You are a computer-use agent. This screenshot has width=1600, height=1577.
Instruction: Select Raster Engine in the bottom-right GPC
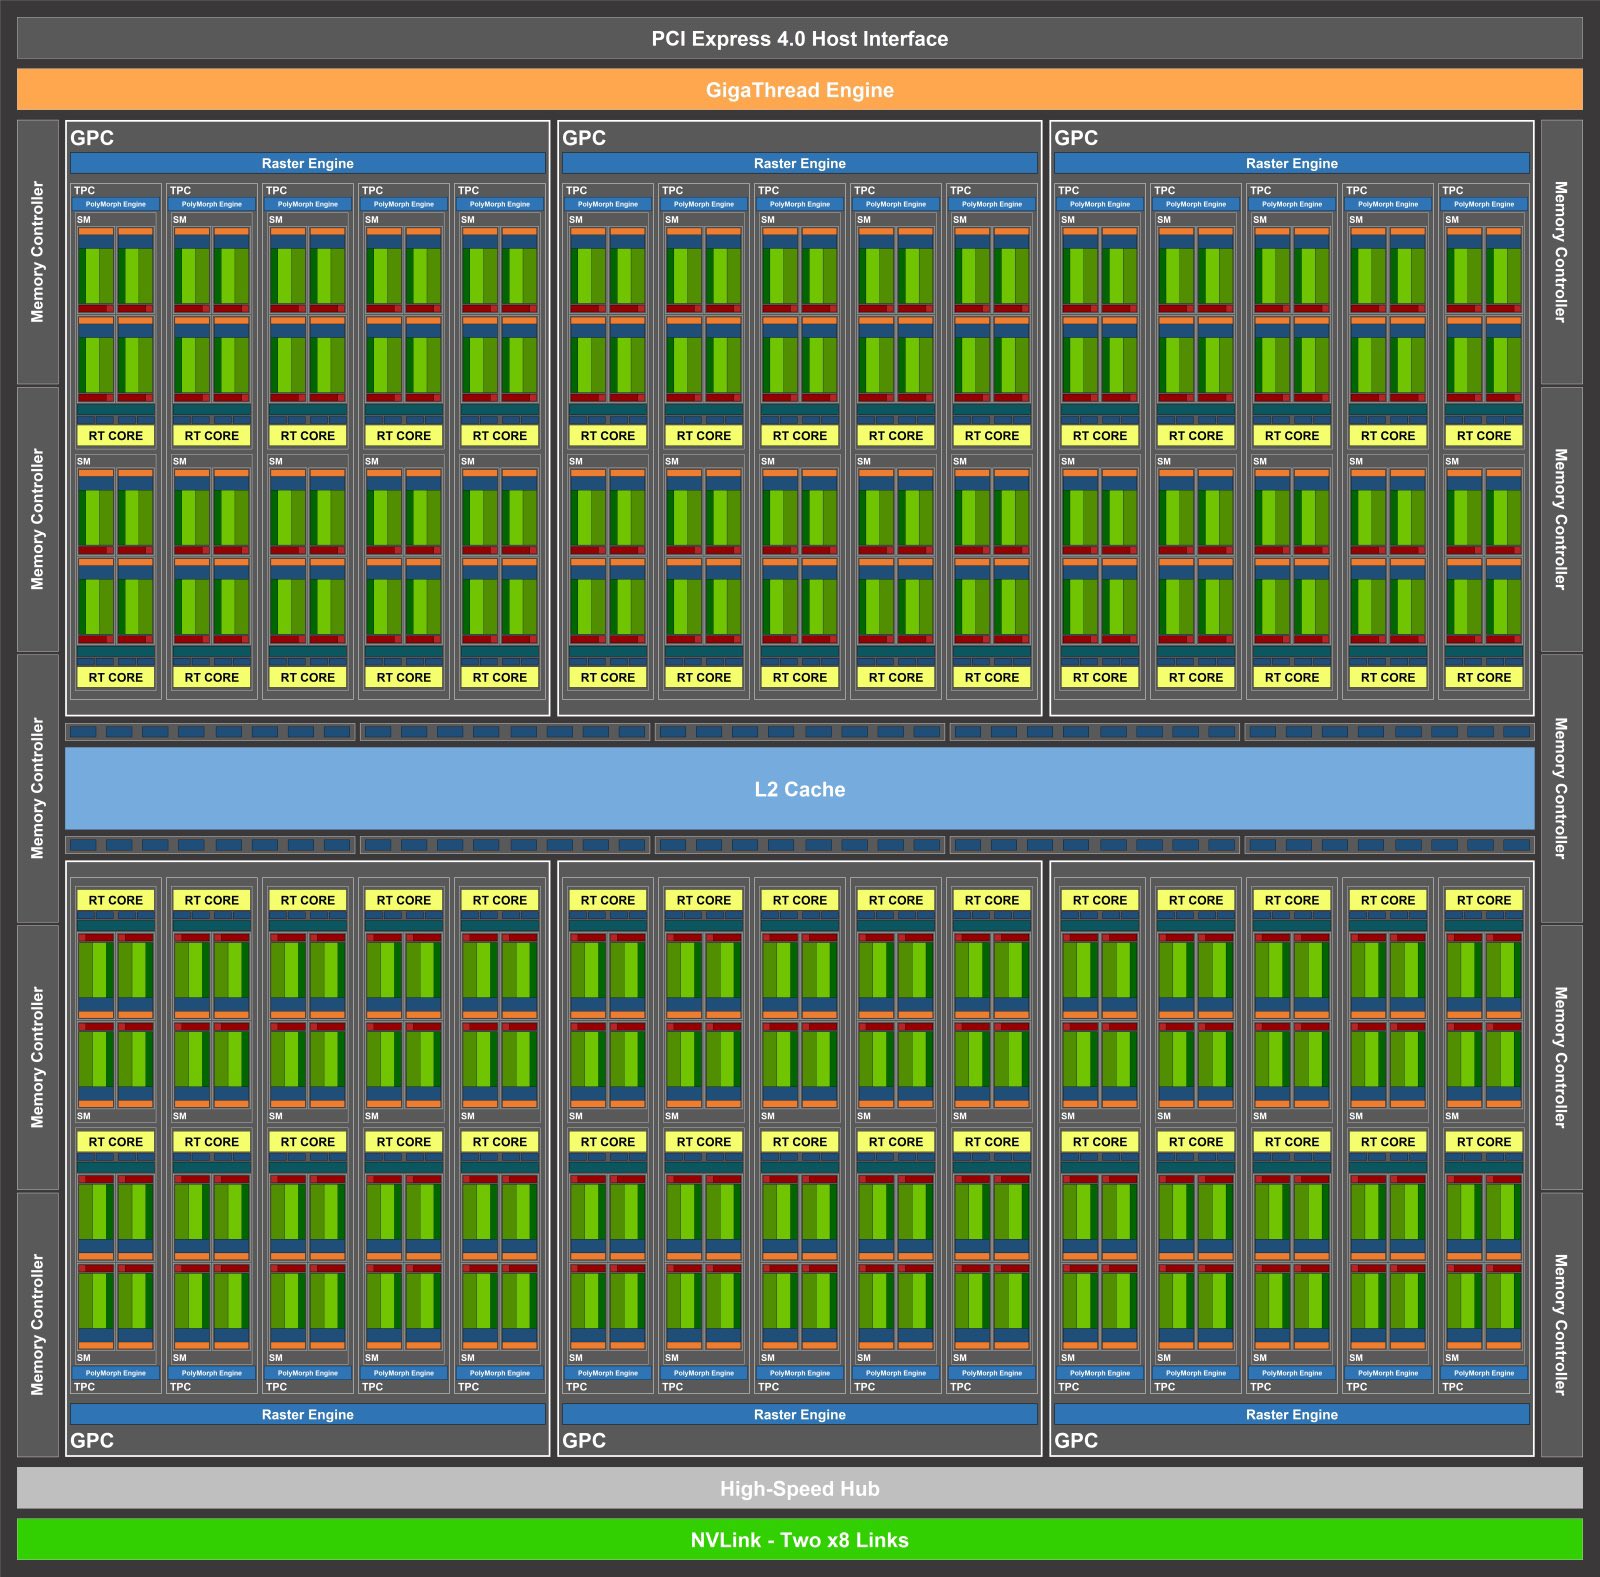coord(1292,1414)
